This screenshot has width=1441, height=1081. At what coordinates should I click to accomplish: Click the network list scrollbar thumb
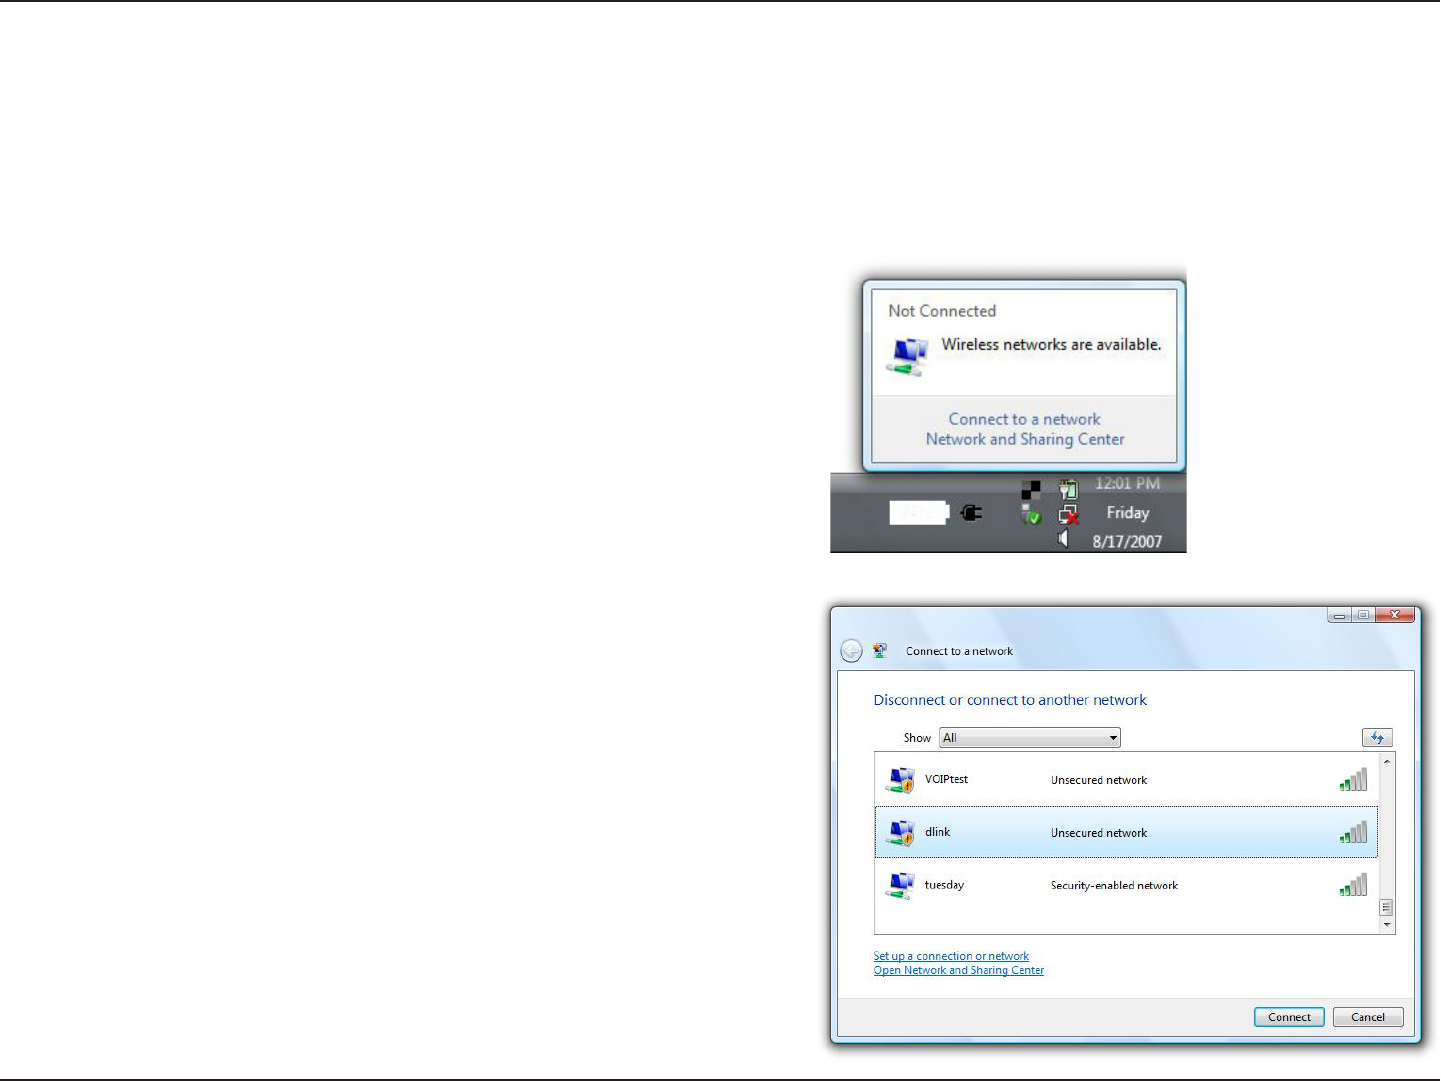click(1386, 908)
